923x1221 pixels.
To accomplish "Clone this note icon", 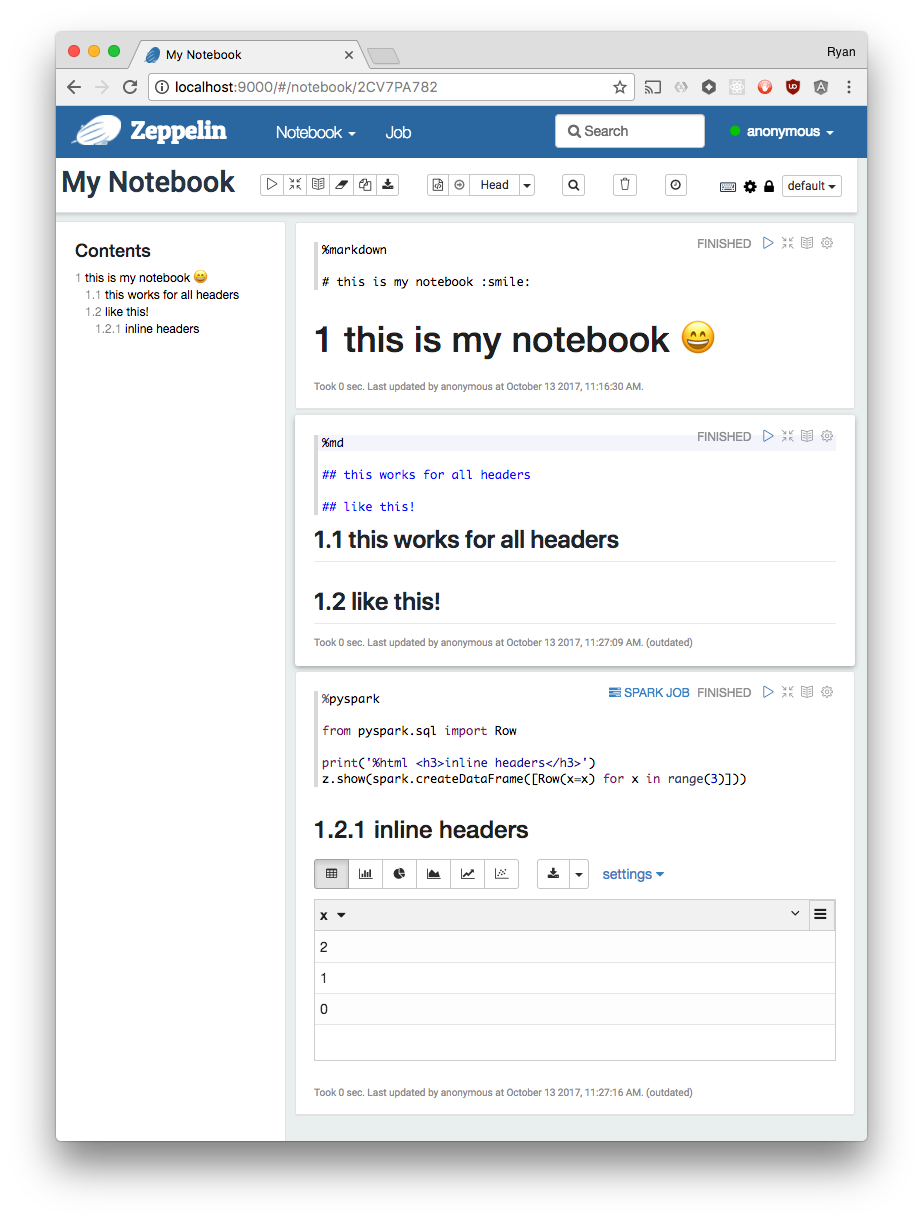I will click(x=365, y=185).
